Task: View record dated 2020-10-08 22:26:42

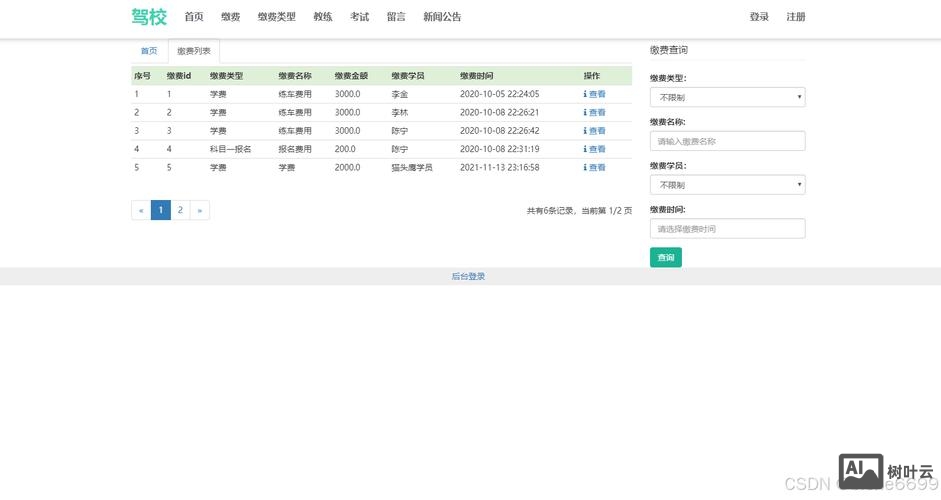Action: coord(594,131)
